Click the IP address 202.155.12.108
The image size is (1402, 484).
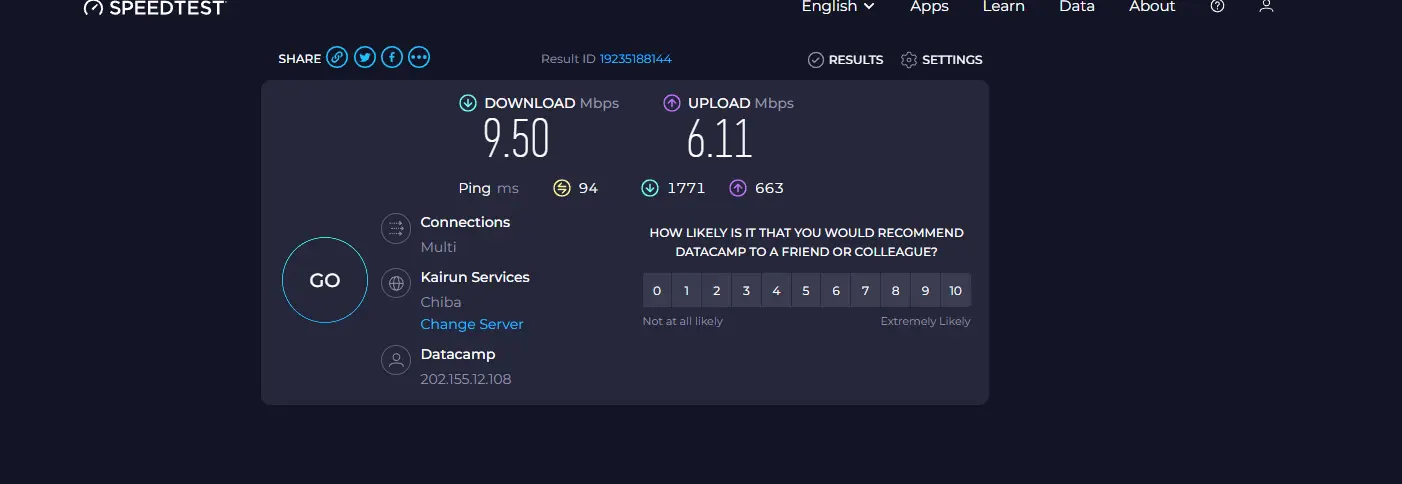(x=466, y=379)
